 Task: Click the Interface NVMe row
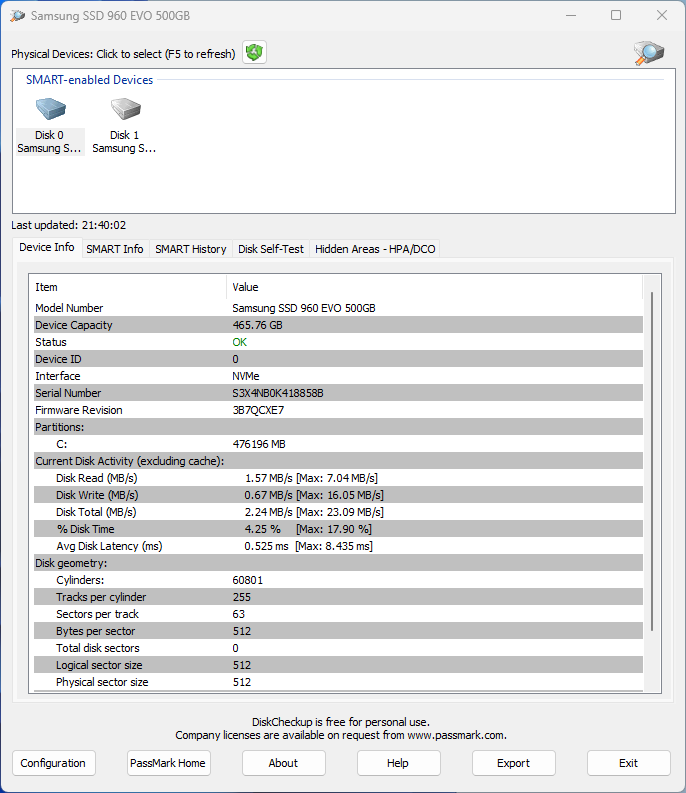pos(338,376)
